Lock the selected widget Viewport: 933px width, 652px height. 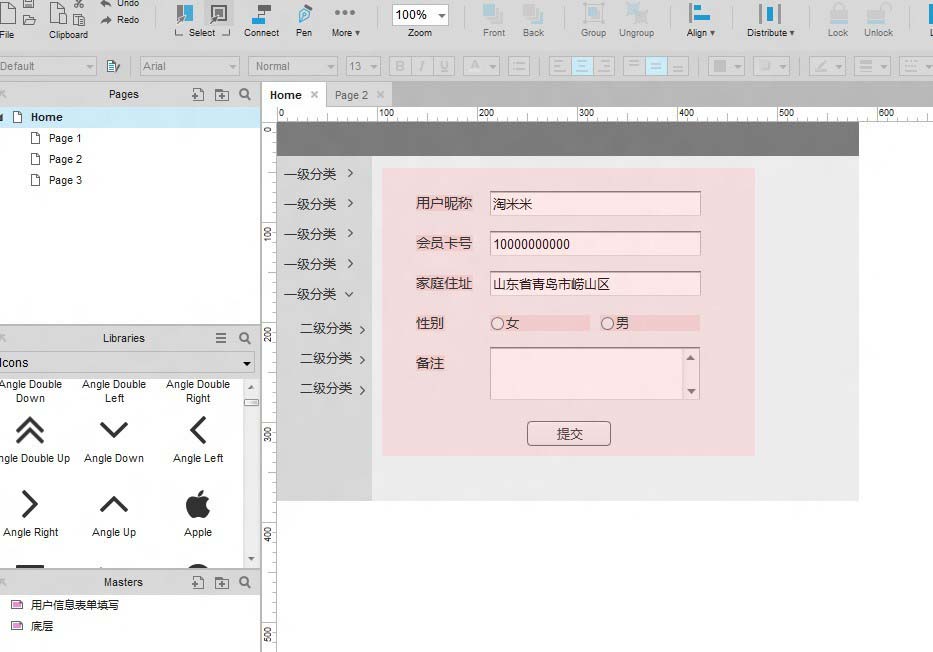[838, 21]
